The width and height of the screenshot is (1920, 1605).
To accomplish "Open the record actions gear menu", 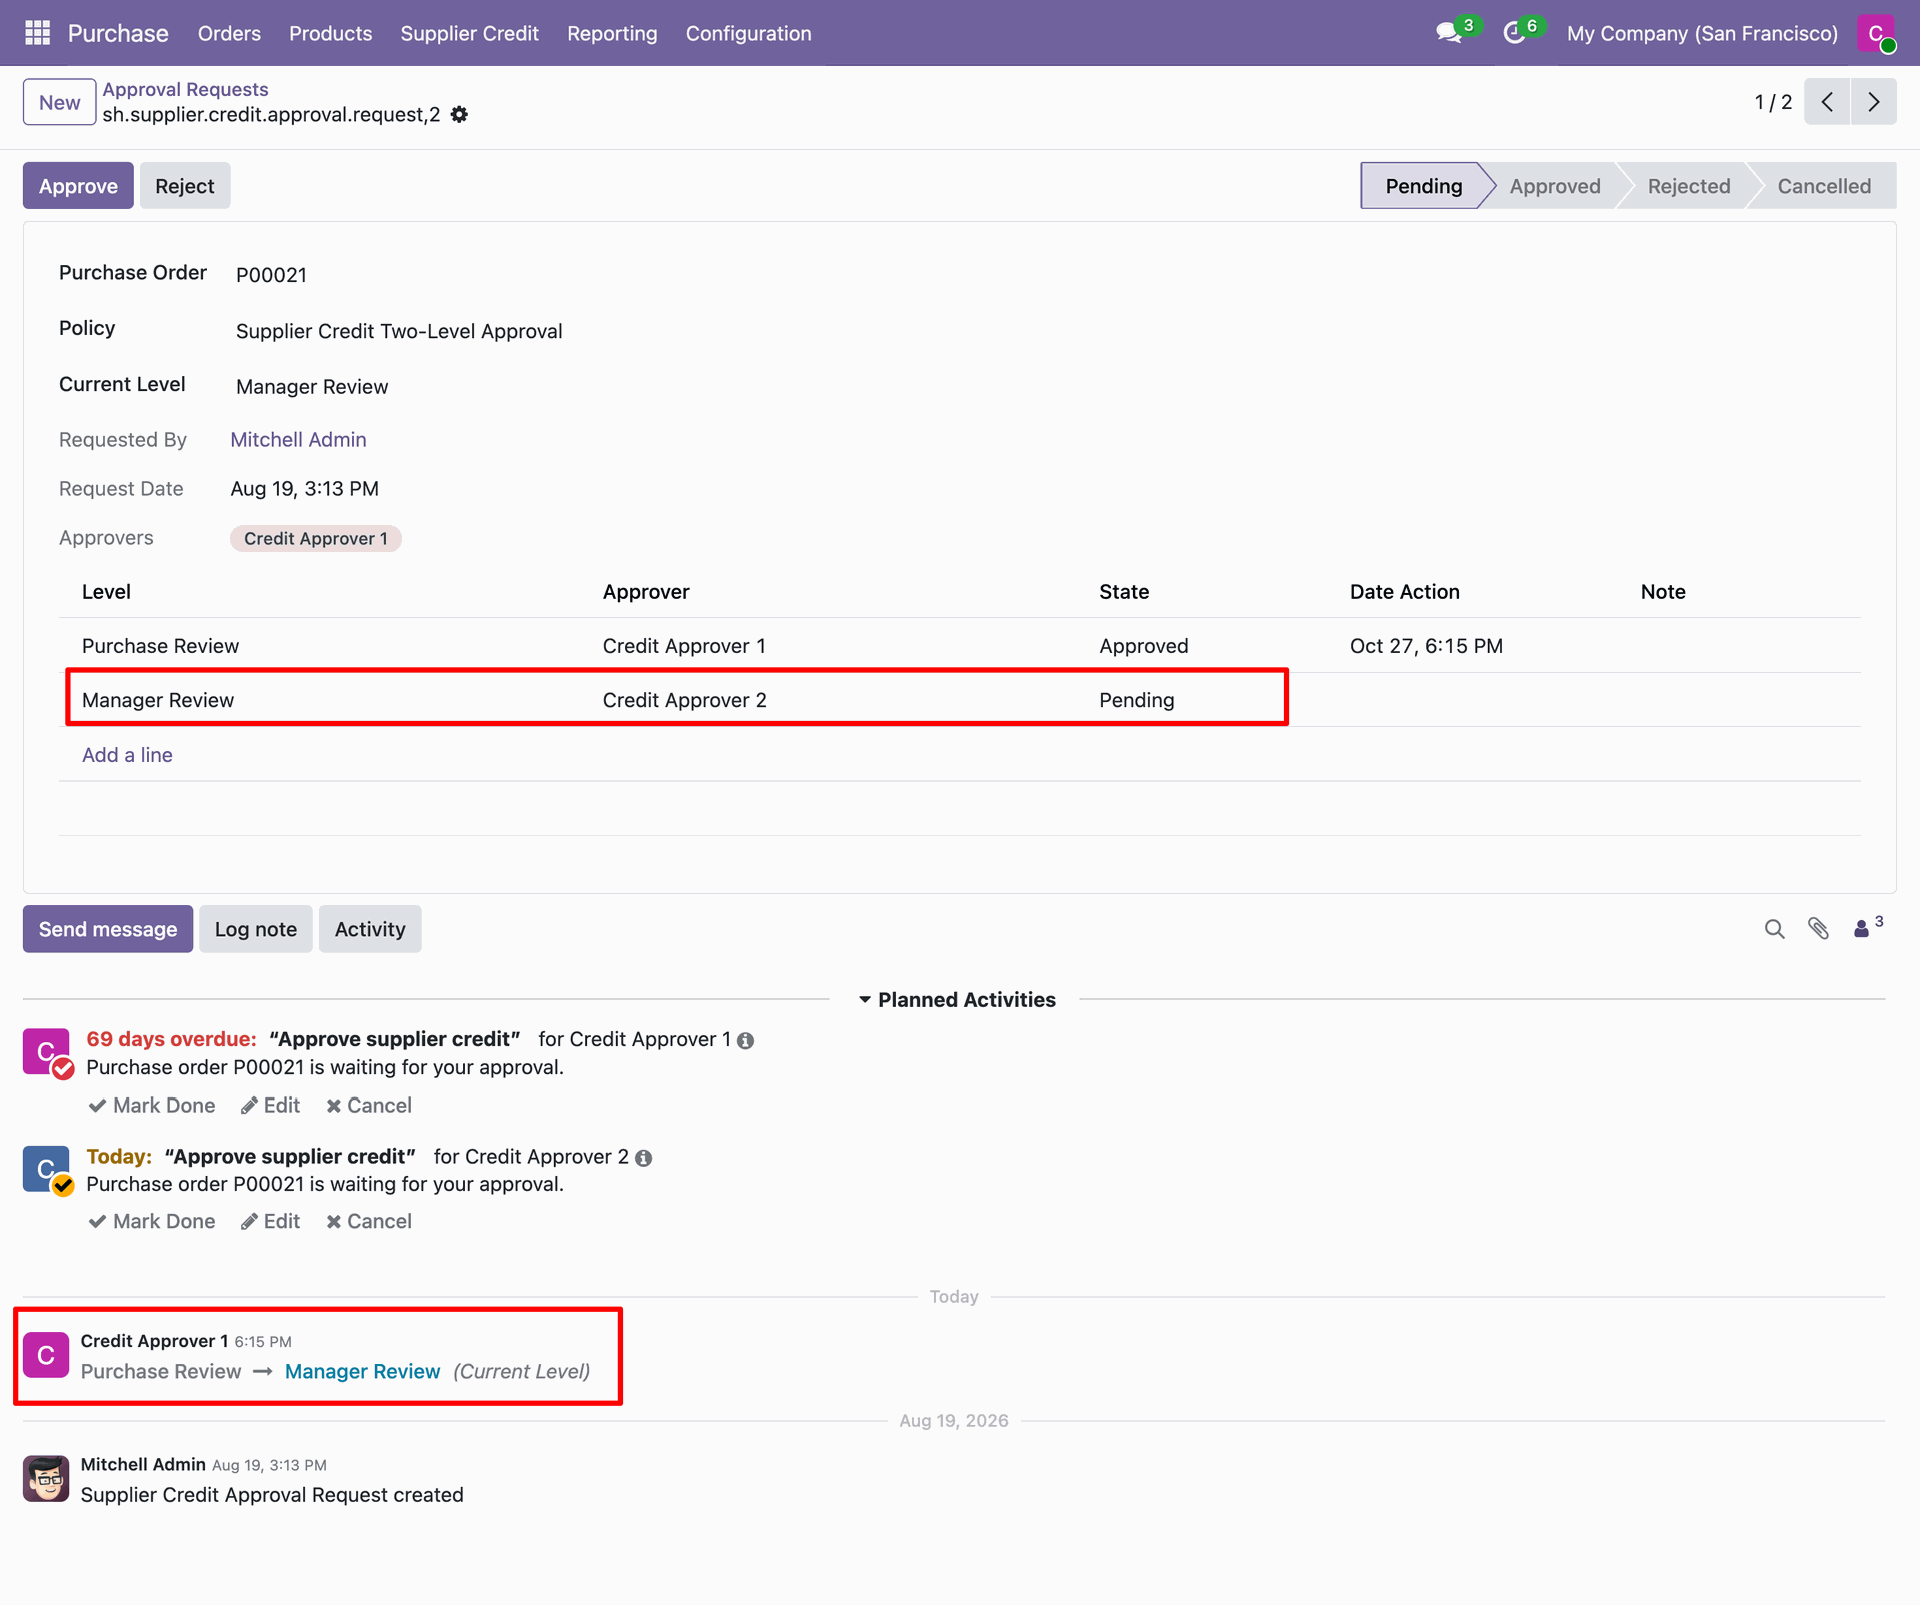I will click(459, 115).
